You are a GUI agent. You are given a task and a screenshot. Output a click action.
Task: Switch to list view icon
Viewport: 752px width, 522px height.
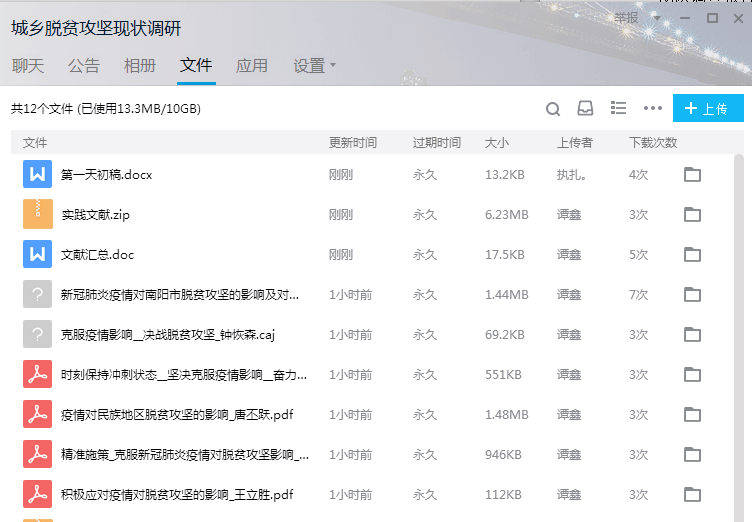coord(618,108)
